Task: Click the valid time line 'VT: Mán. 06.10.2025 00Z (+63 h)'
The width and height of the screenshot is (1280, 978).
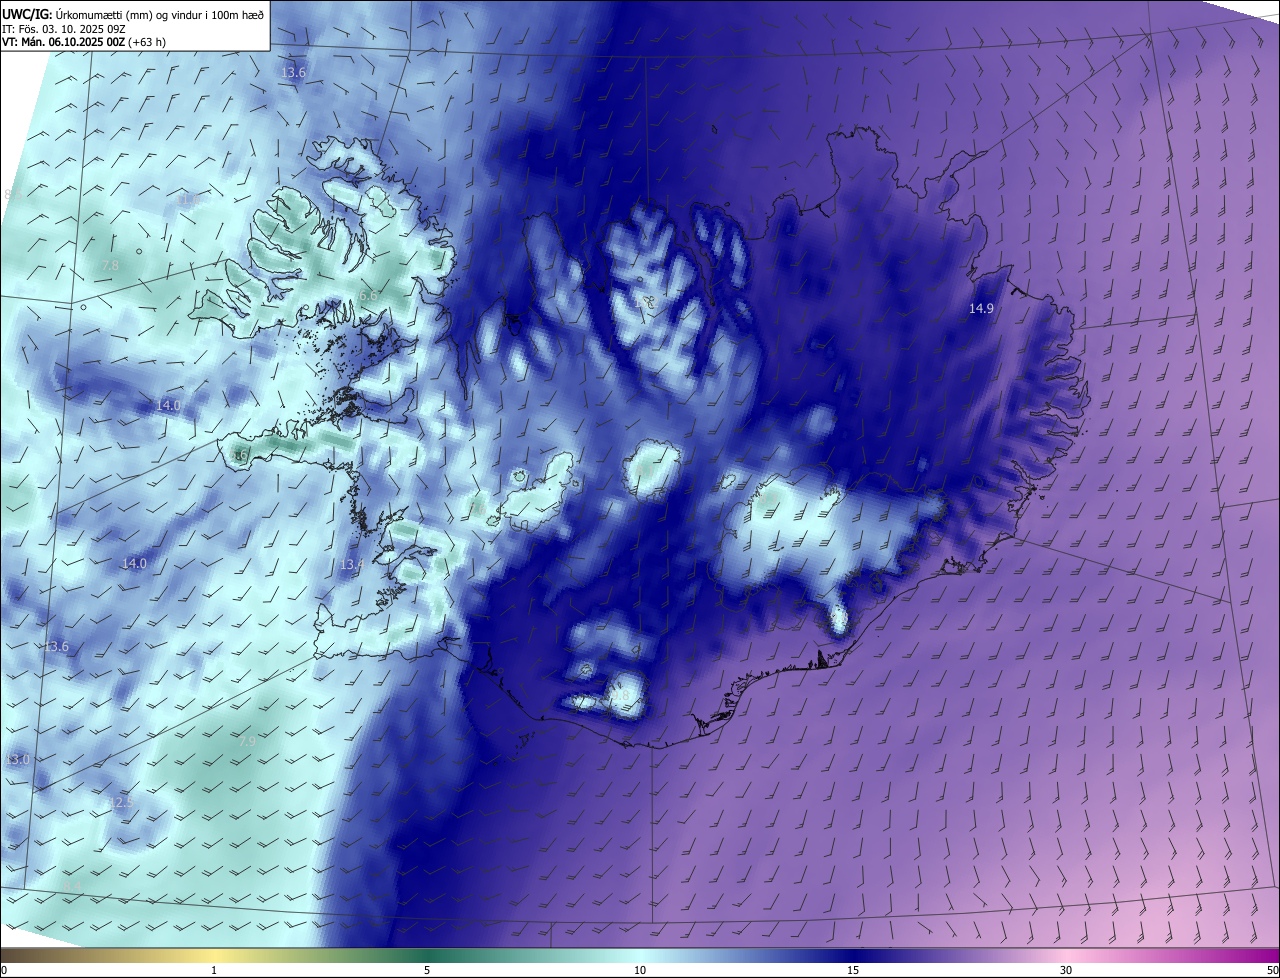Action: pyautogui.click(x=83, y=42)
